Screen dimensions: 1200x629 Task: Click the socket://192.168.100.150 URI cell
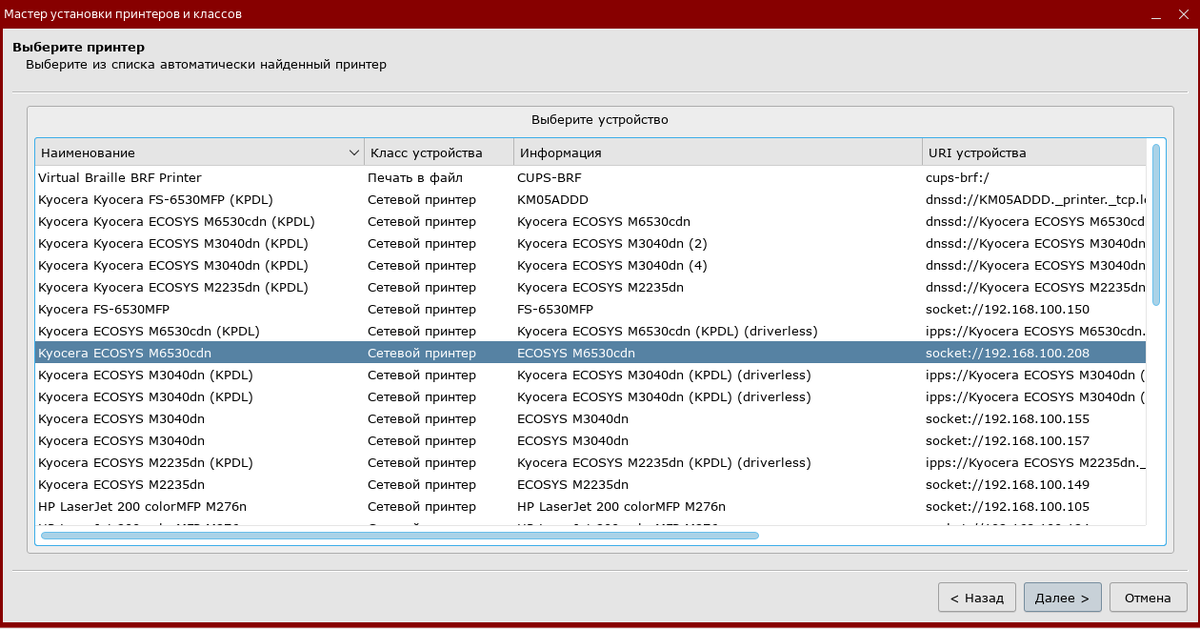click(x=1008, y=309)
